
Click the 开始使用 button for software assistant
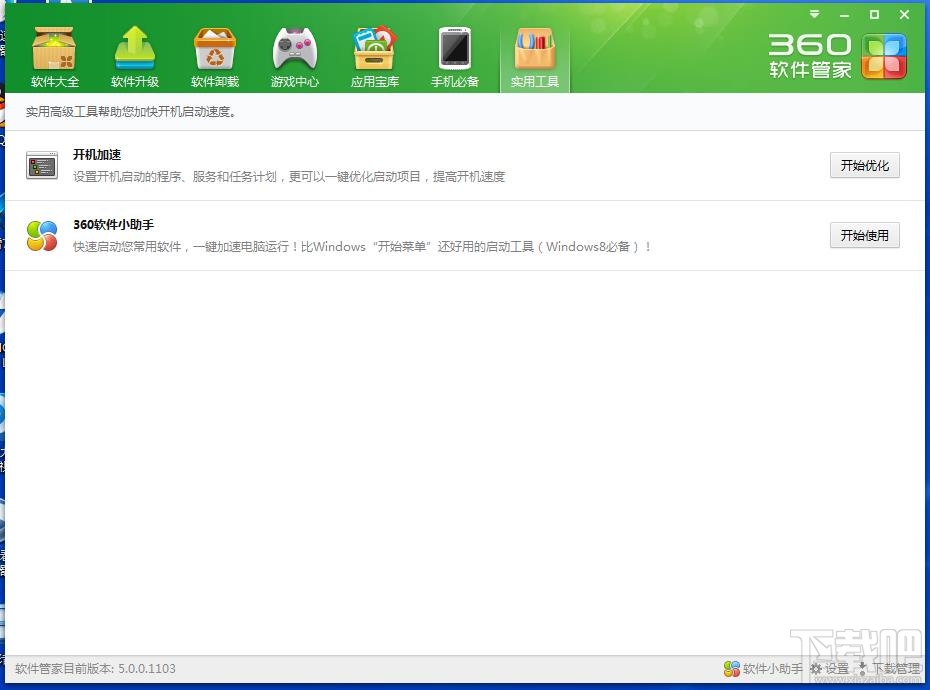864,235
